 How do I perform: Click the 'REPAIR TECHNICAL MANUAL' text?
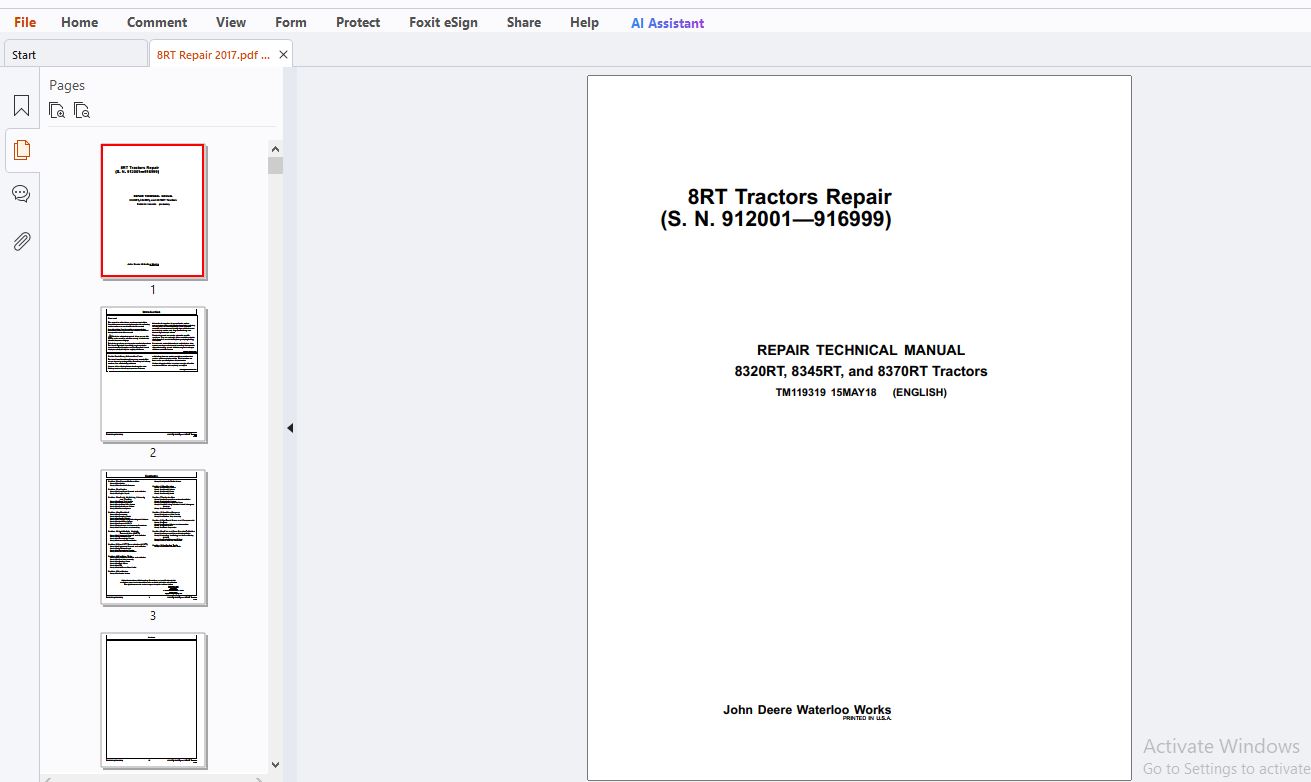pyautogui.click(x=861, y=350)
